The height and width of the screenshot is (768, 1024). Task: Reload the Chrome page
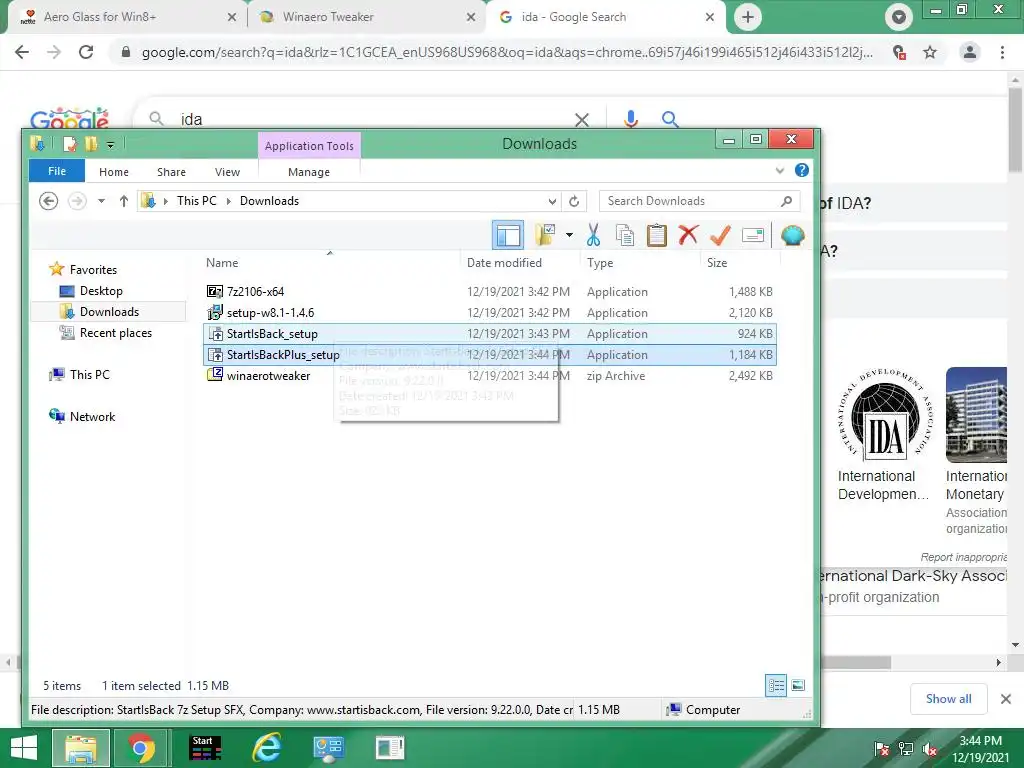(86, 52)
